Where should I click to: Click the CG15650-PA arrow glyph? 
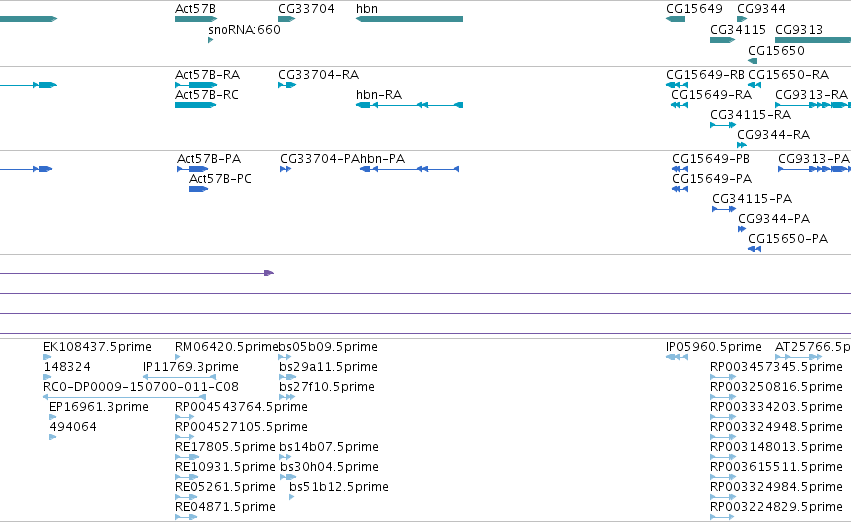point(754,249)
